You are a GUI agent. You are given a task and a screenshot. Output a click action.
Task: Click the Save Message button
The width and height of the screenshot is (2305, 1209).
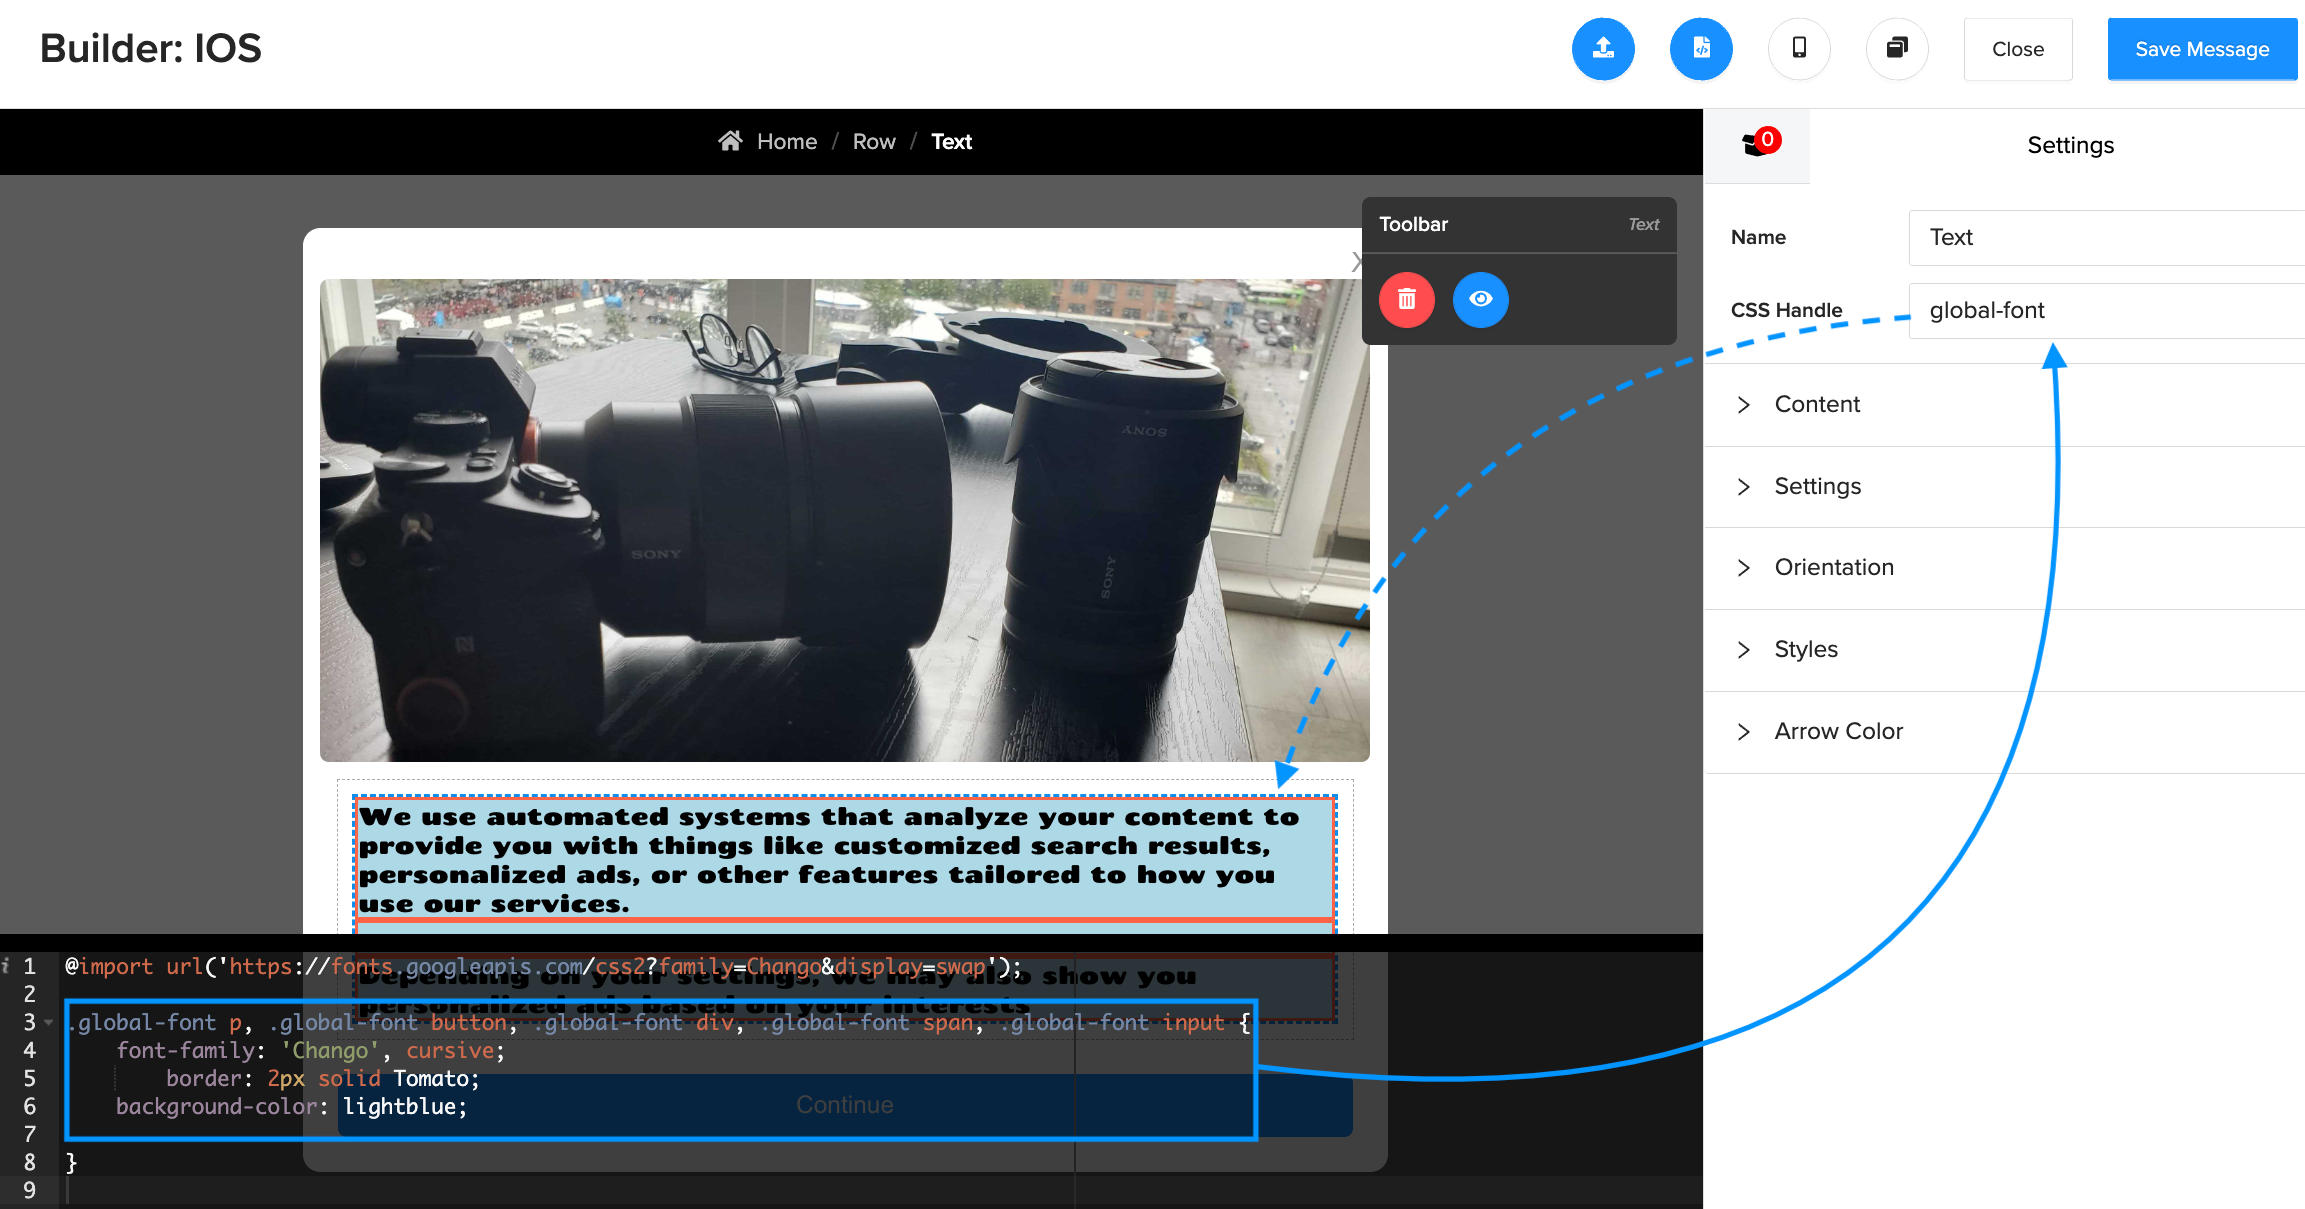coord(2202,49)
